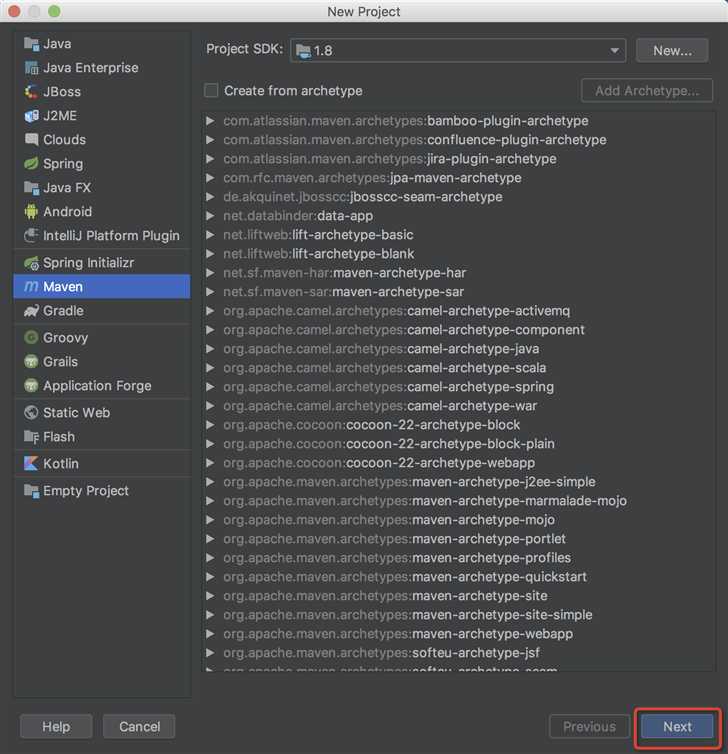
Task: Select maven-archetype-profiles row text
Action: (397, 558)
